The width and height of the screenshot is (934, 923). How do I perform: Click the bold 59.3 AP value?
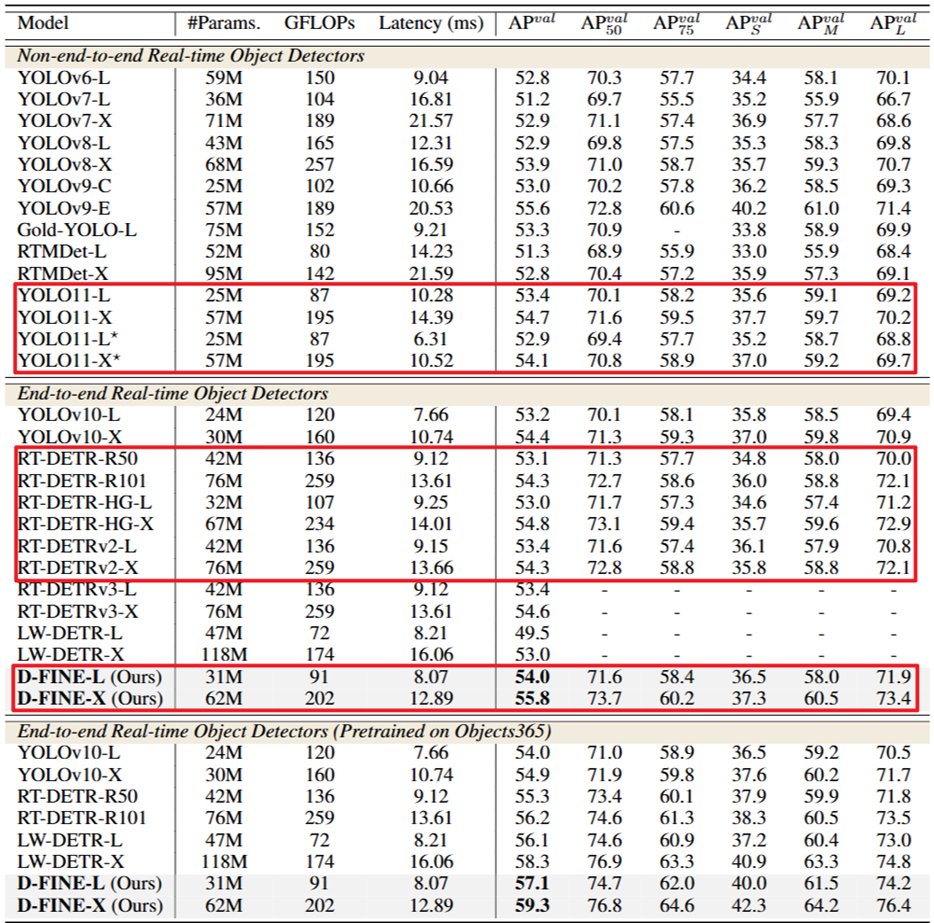click(532, 905)
